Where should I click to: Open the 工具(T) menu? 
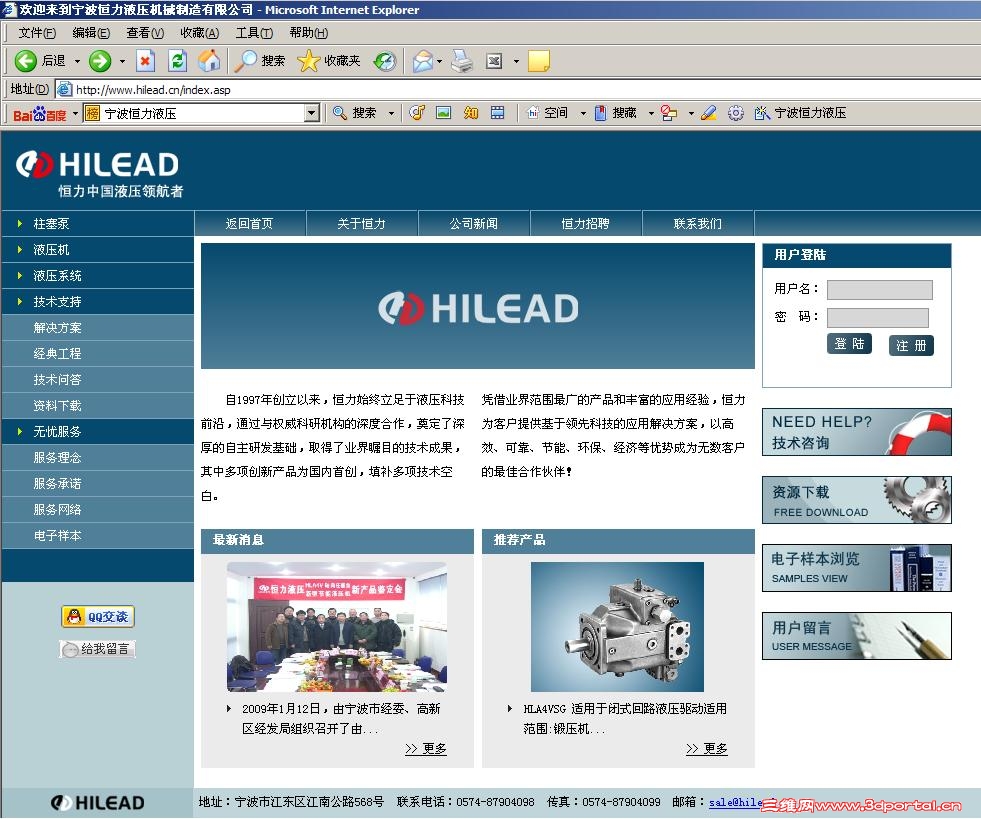pyautogui.click(x=253, y=33)
